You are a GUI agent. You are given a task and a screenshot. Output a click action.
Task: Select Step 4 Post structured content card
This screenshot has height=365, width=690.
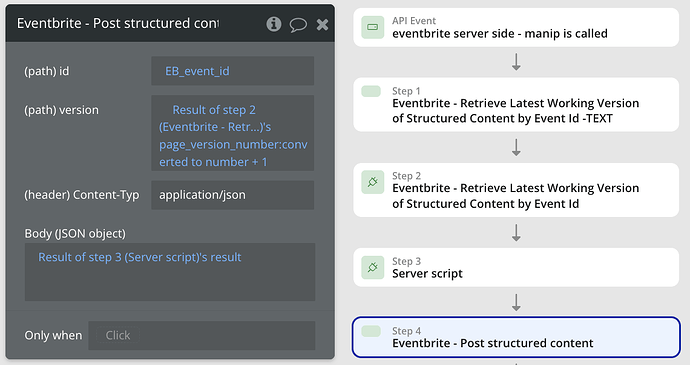click(516, 337)
